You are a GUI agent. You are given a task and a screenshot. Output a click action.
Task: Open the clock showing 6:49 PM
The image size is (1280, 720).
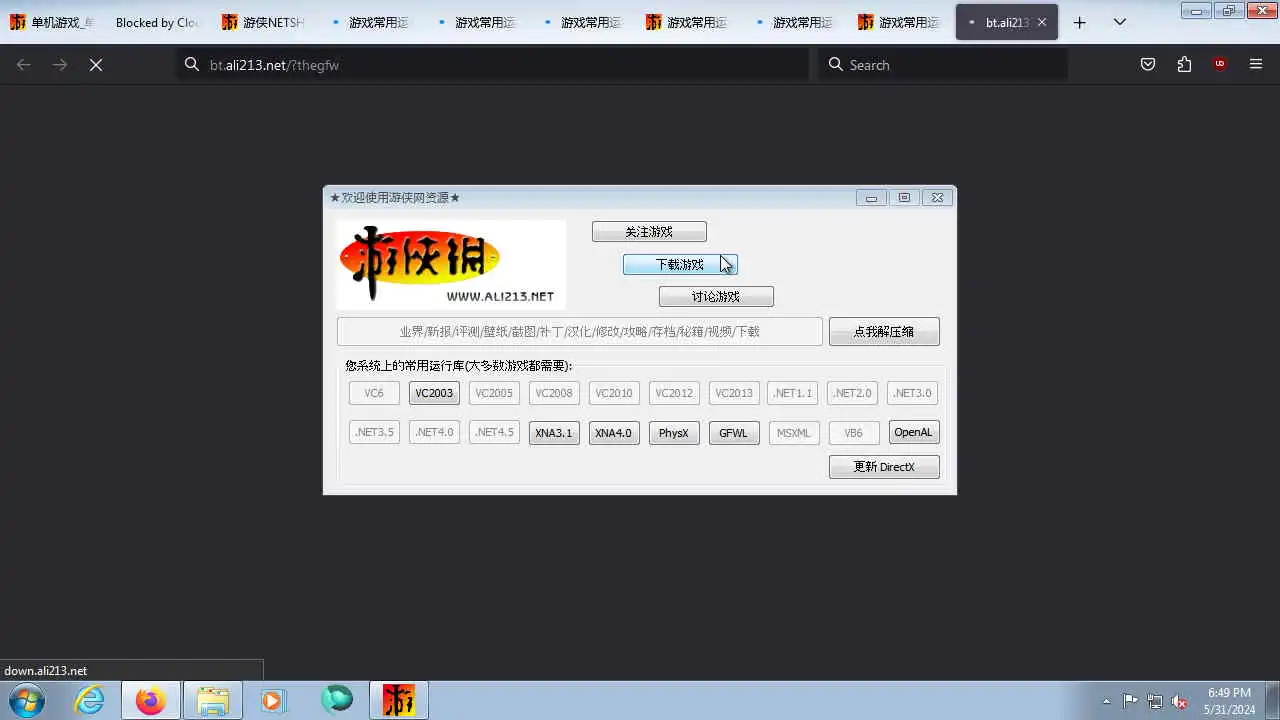[1229, 700]
